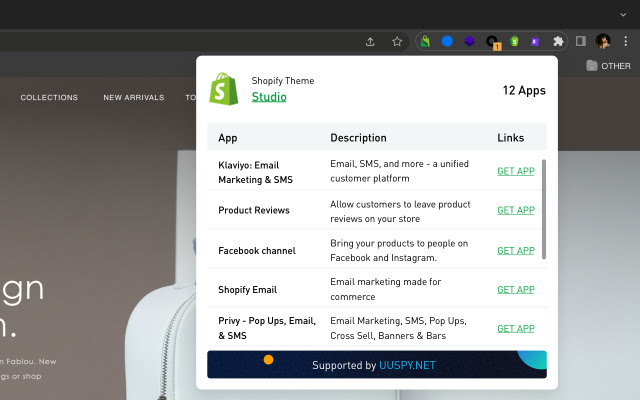Image resolution: width=640 pixels, height=400 pixels.
Task: Select 'Allow customers to leave product reviews' description
Action: click(x=400, y=211)
